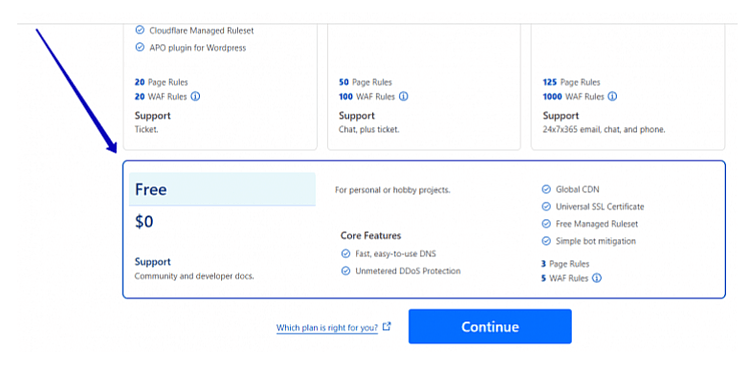This screenshot has width=751, height=392.
Task: Click 'Simple bot mitigation' feature text
Action: tap(596, 241)
